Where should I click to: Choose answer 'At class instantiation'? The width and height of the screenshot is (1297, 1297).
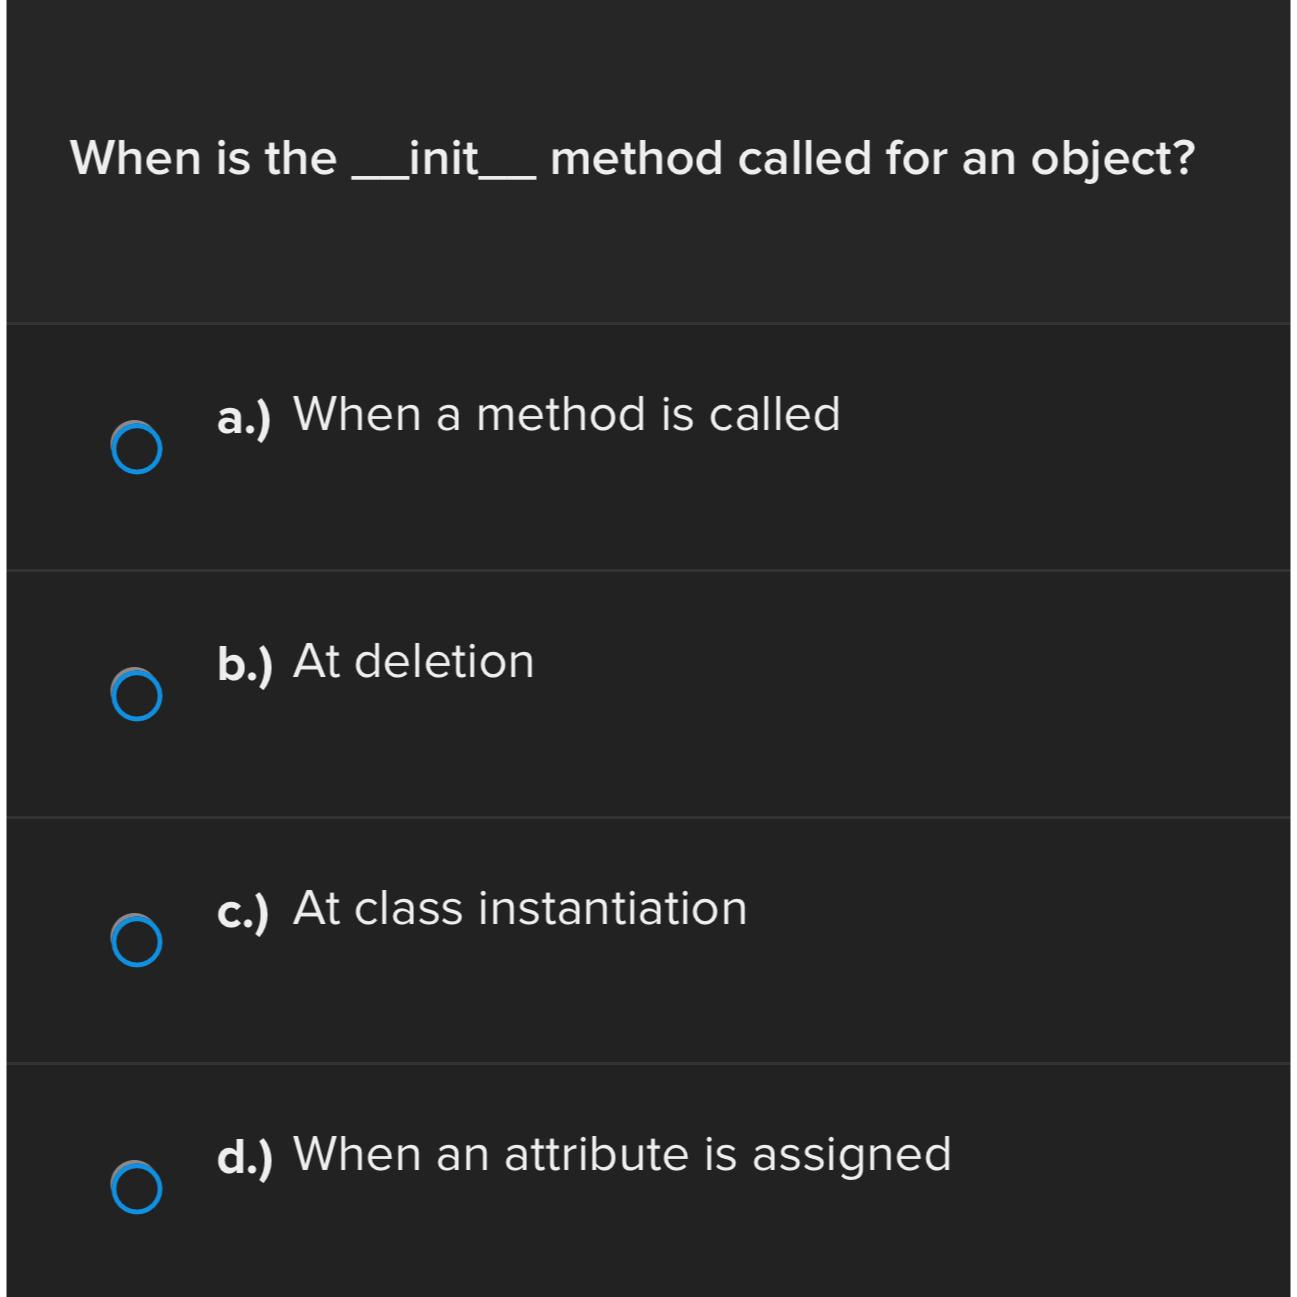[520, 908]
